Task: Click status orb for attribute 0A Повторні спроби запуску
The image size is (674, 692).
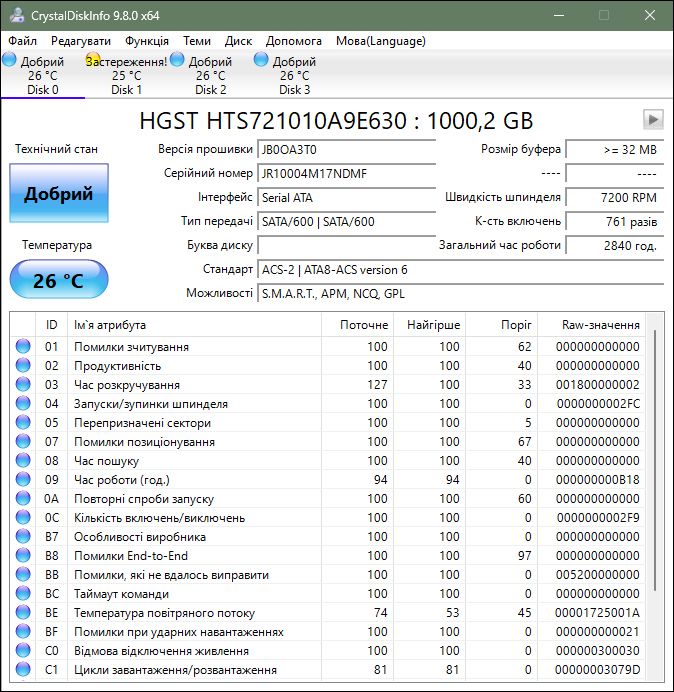Action: [x=23, y=498]
